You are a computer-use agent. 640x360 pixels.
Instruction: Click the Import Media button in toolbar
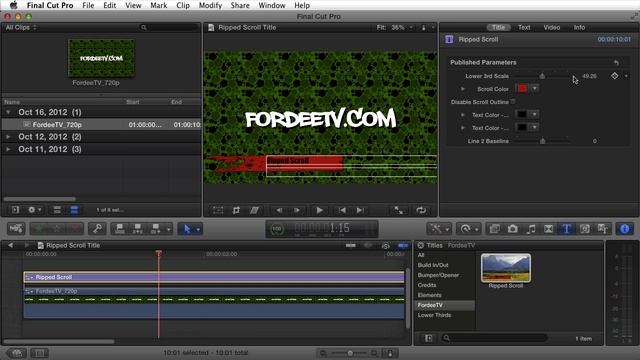pos(16,229)
